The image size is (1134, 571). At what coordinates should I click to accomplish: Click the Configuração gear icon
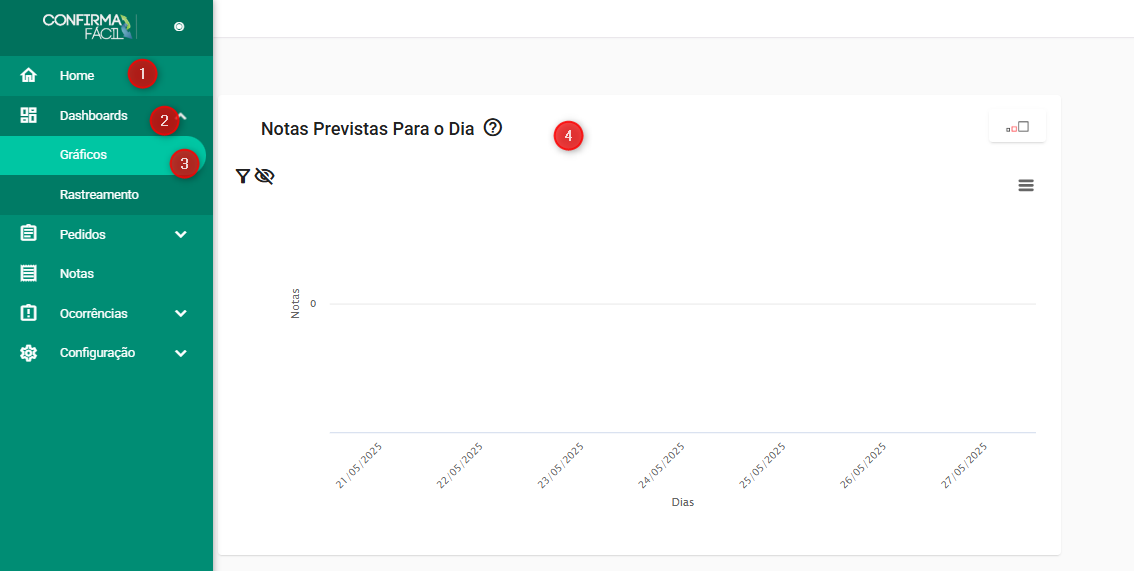coord(29,353)
